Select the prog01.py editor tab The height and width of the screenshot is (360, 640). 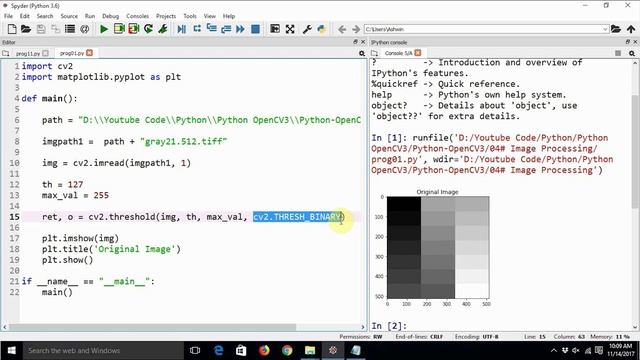(x=71, y=53)
